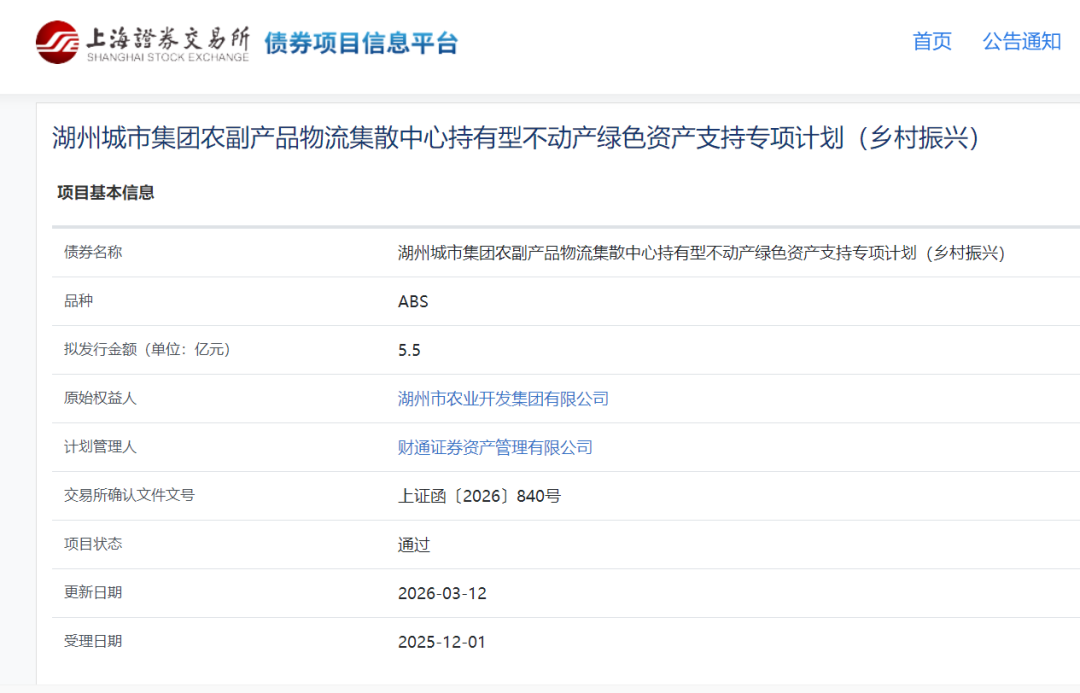The width and height of the screenshot is (1080, 693).
Task: Click the 2025-12-01 date value
Action: [442, 643]
